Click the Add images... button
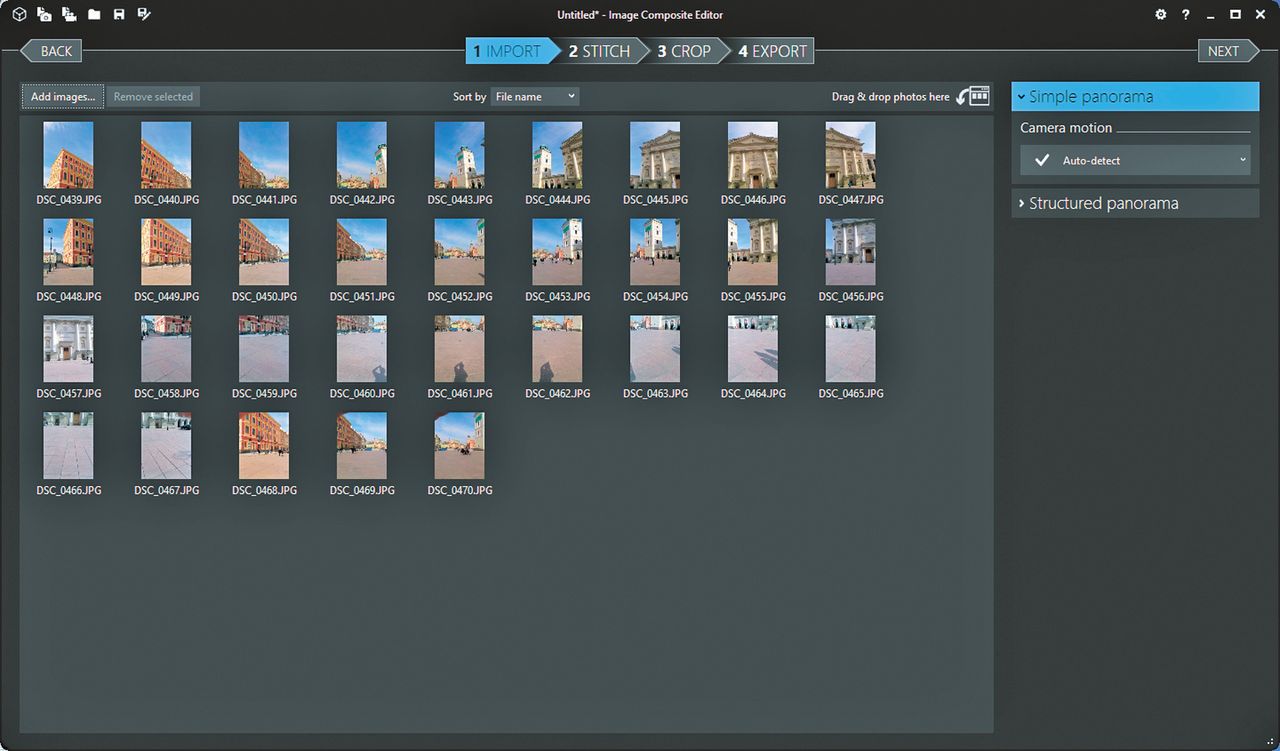The width and height of the screenshot is (1280, 751). click(x=63, y=97)
